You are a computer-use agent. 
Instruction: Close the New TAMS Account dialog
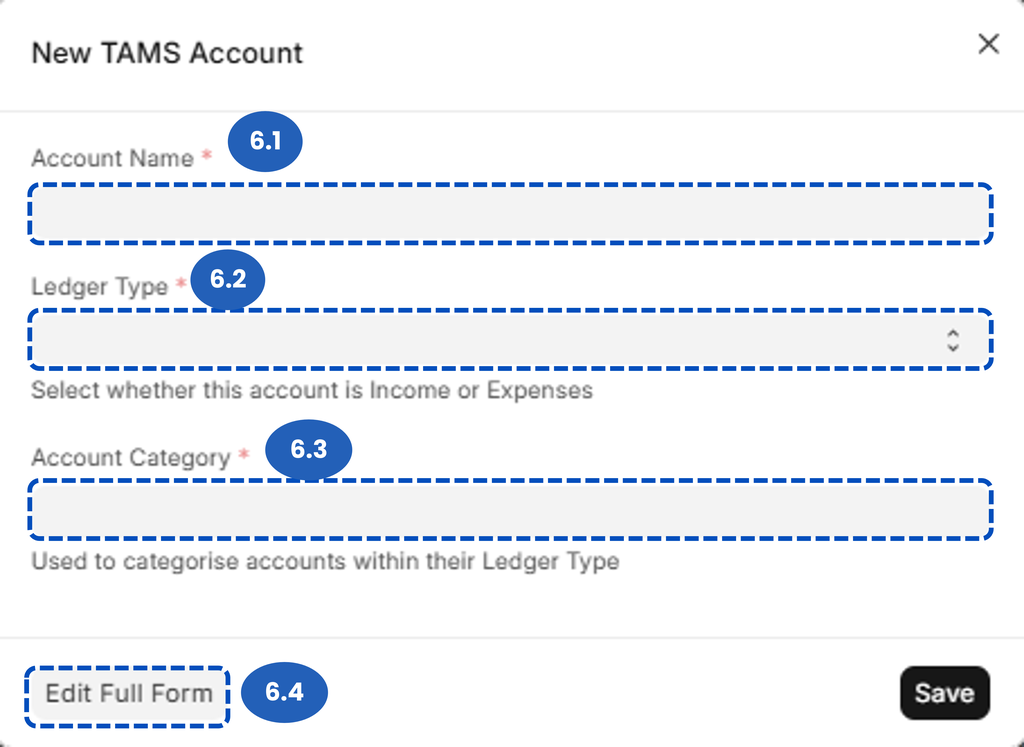[988, 44]
